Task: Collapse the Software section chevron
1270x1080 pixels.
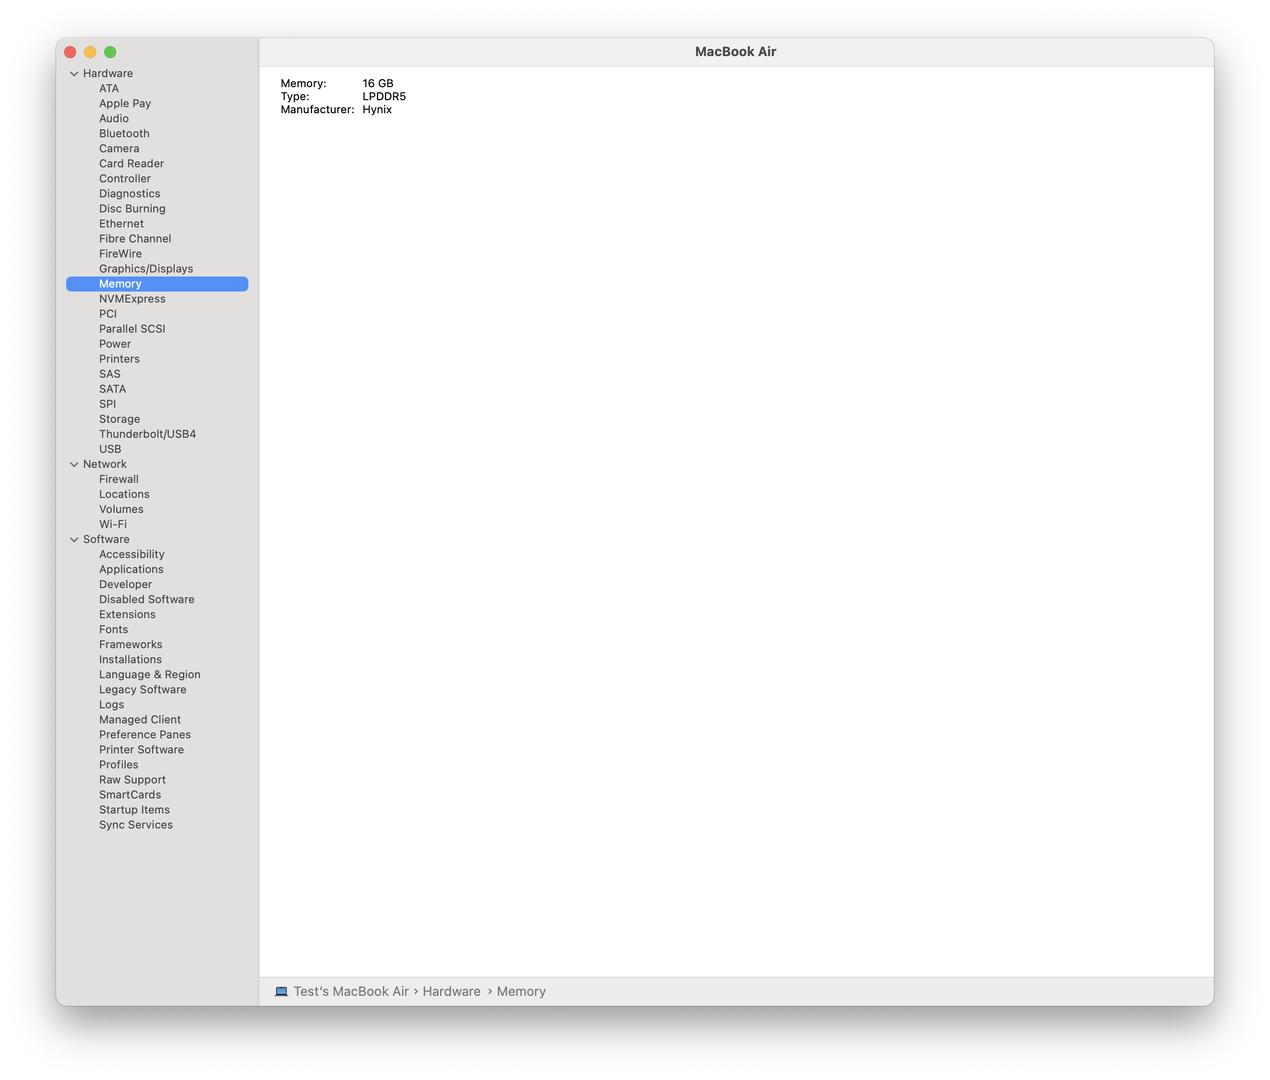Action: pos(74,540)
